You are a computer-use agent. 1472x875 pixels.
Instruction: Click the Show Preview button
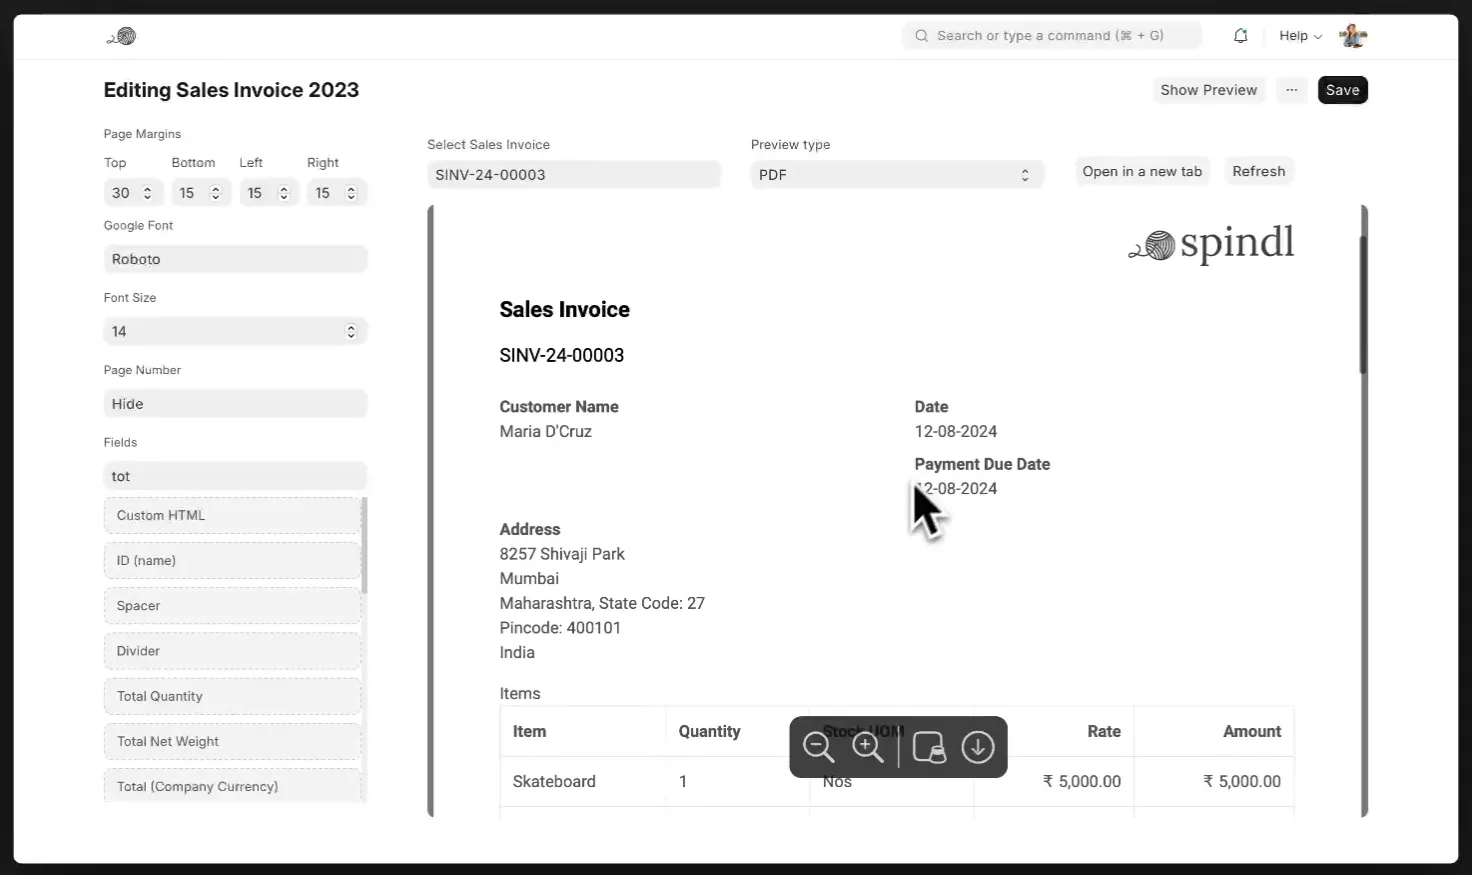(x=1208, y=90)
